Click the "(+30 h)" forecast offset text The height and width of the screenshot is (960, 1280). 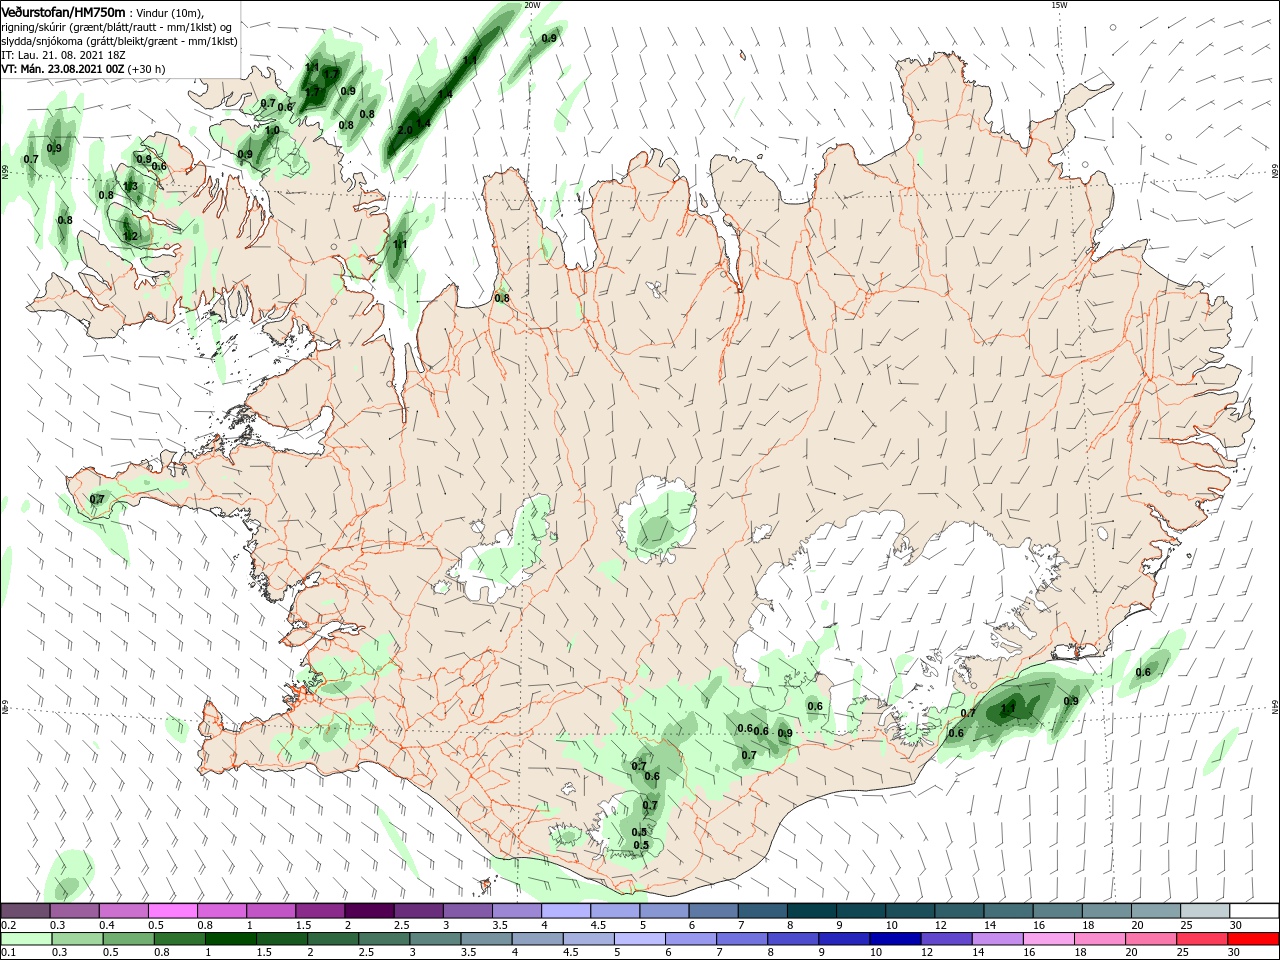(x=146, y=69)
